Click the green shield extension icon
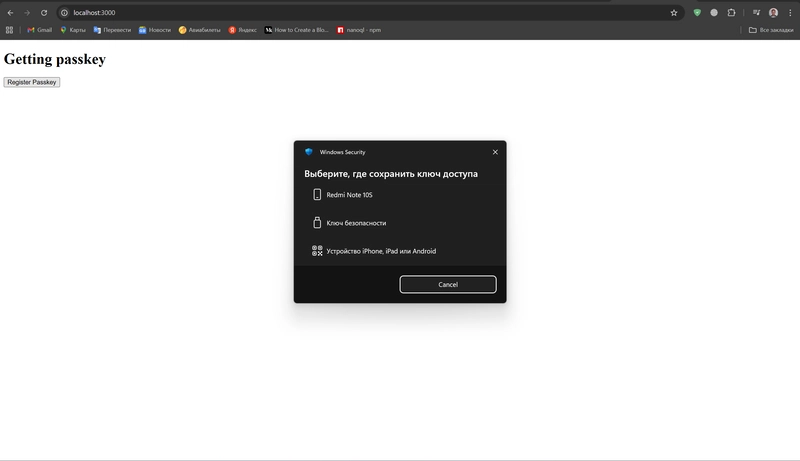Viewport: 800px width, 461px height. (x=697, y=13)
